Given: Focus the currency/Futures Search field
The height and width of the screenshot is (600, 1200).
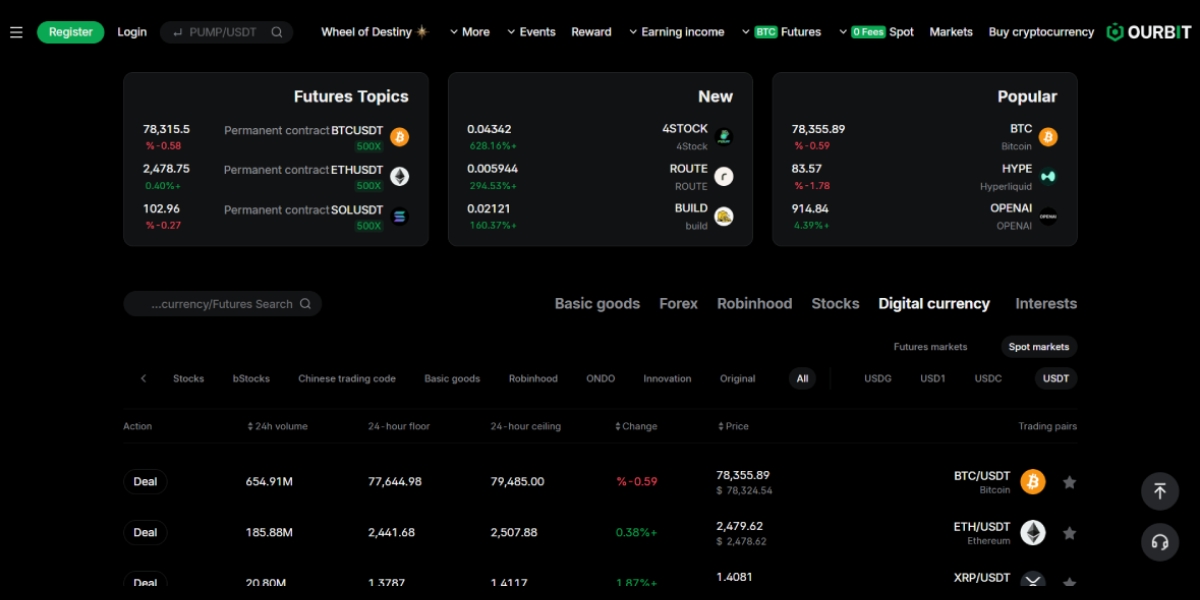Looking at the screenshot, I should click(x=222, y=304).
